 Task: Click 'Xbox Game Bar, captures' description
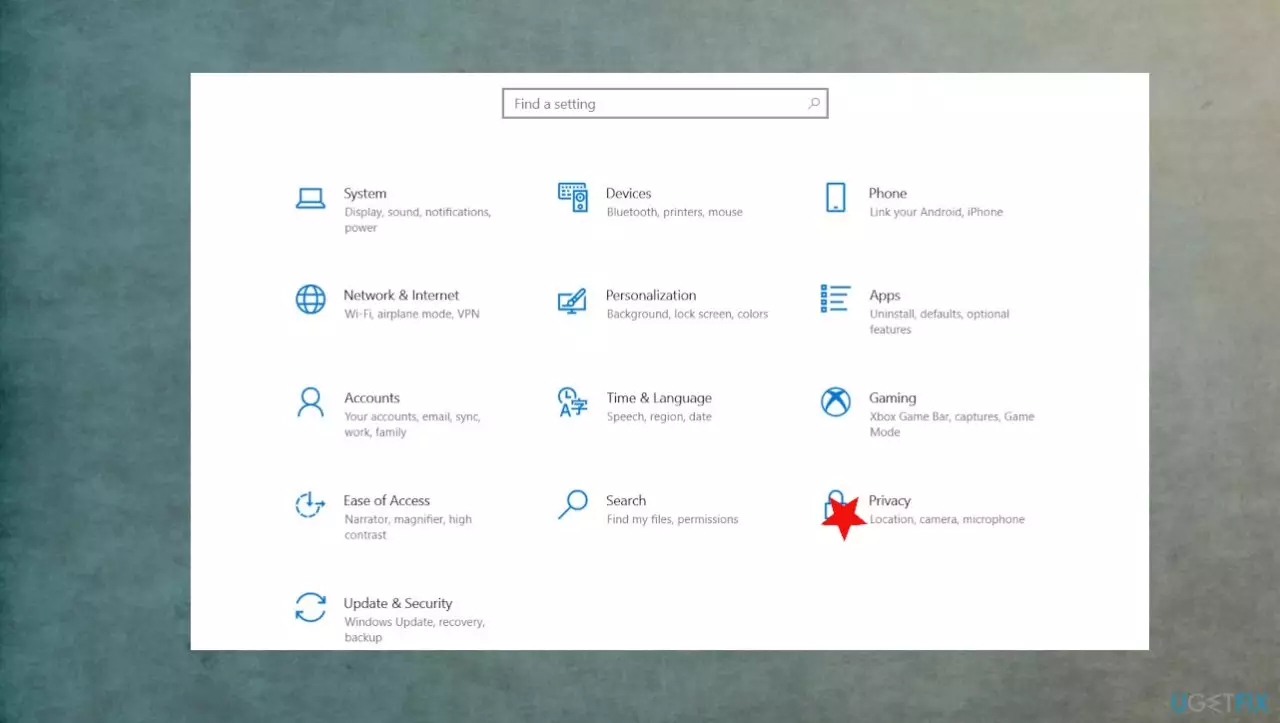(952, 425)
